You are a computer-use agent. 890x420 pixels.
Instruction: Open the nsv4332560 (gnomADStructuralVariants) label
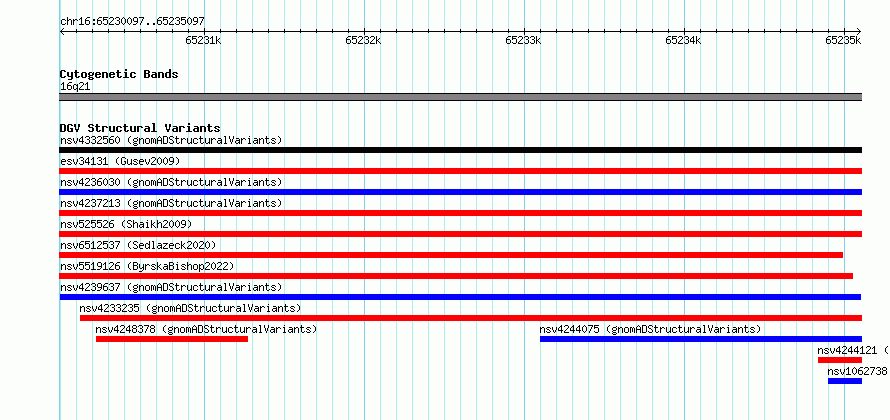click(171, 140)
